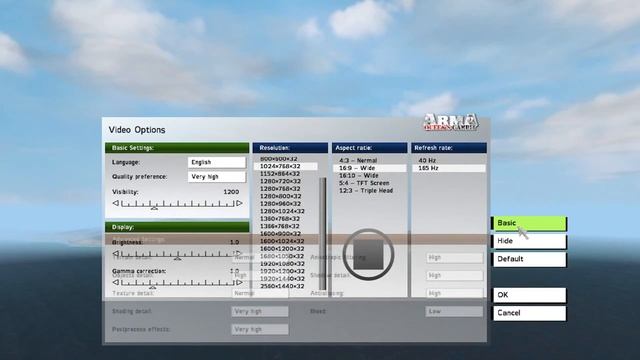Click the Brightness slider track
Viewport: 640px width, 360px height.
[x=178, y=254]
